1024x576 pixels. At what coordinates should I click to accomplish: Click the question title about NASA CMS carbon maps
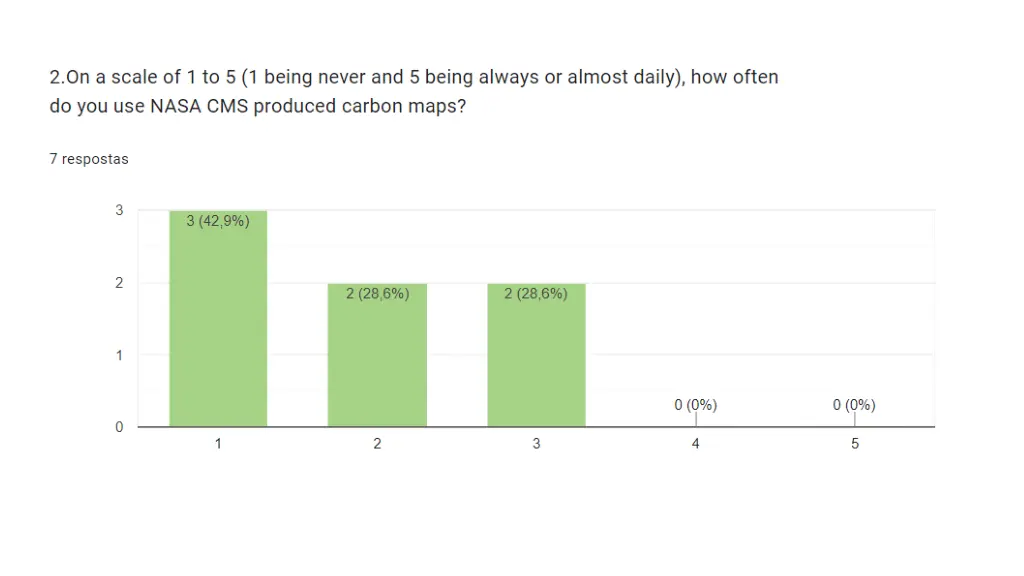tap(414, 91)
